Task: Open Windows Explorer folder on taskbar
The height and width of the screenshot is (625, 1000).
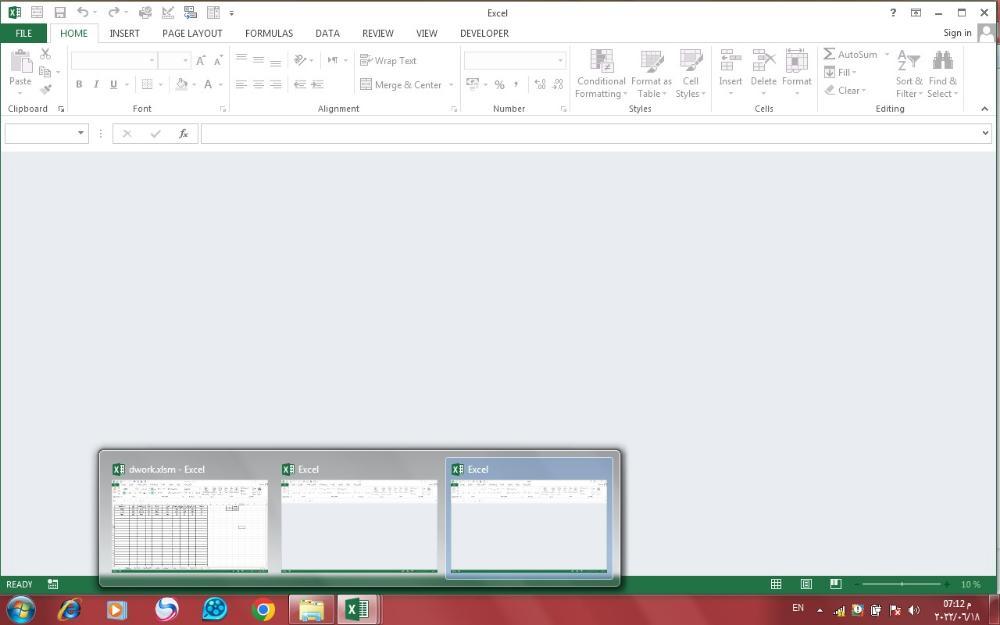Action: (311, 610)
